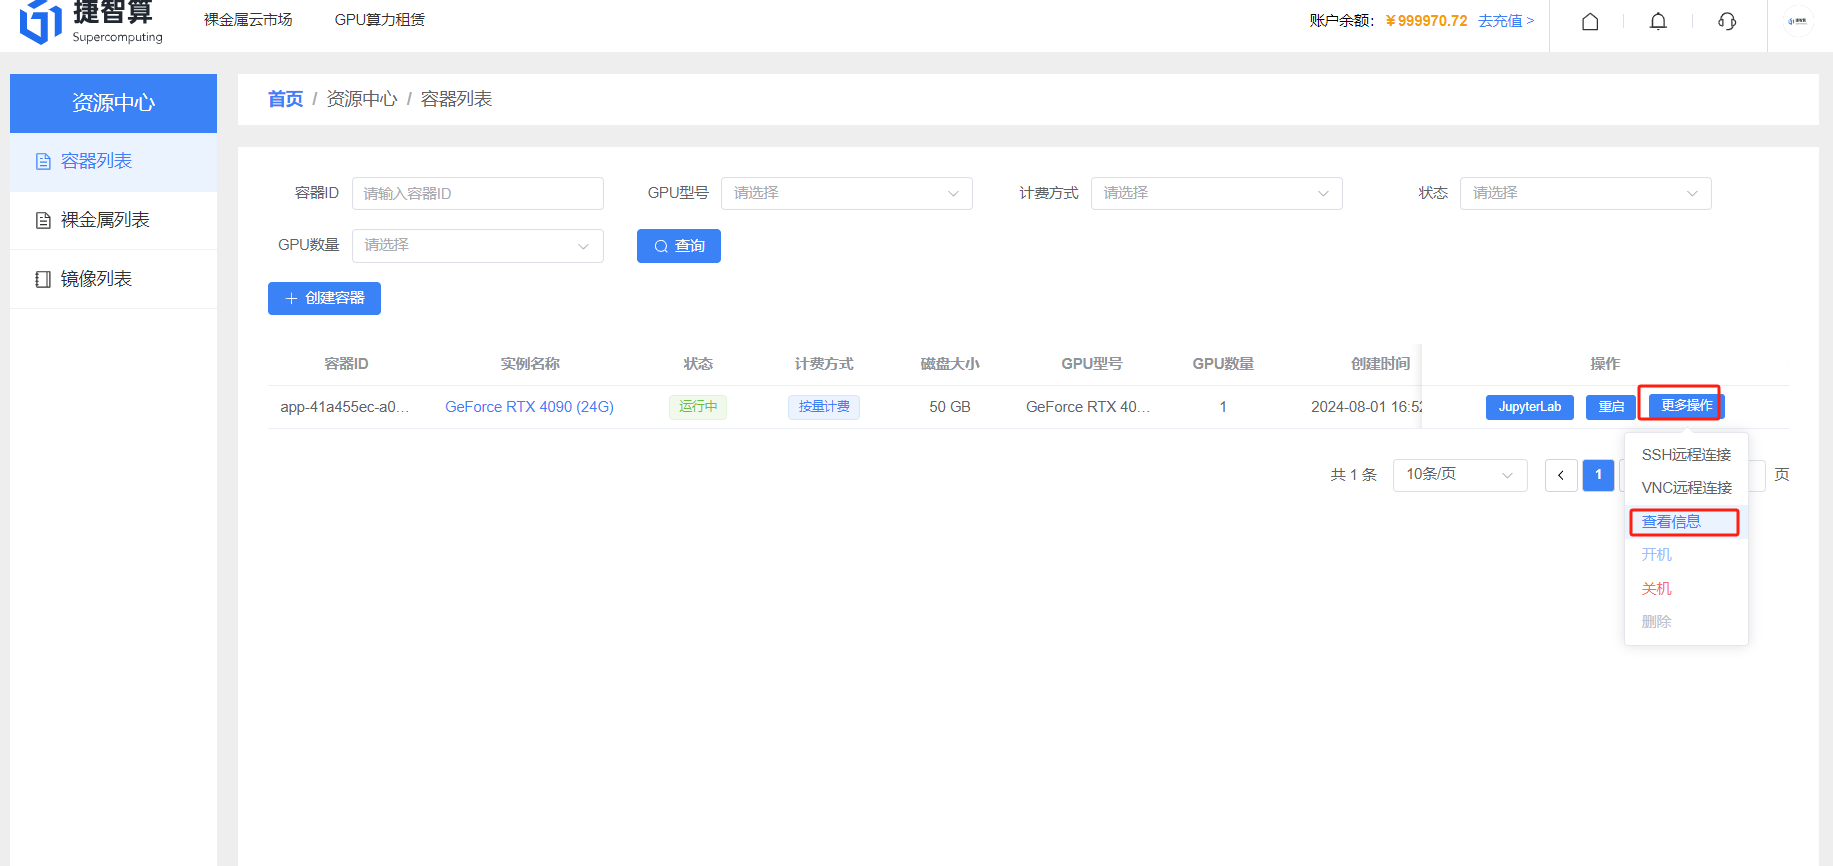Screen dimensions: 1833x866
Task: Click 容器ID column header
Action: tap(346, 364)
